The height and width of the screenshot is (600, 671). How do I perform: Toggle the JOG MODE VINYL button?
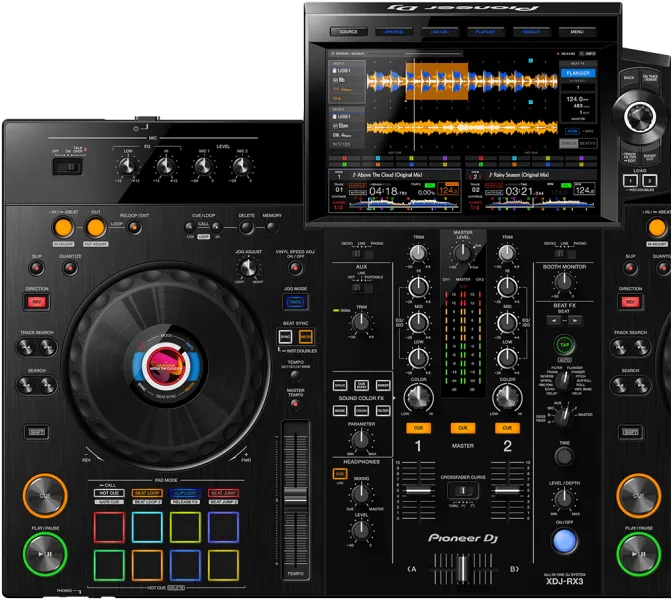click(295, 302)
